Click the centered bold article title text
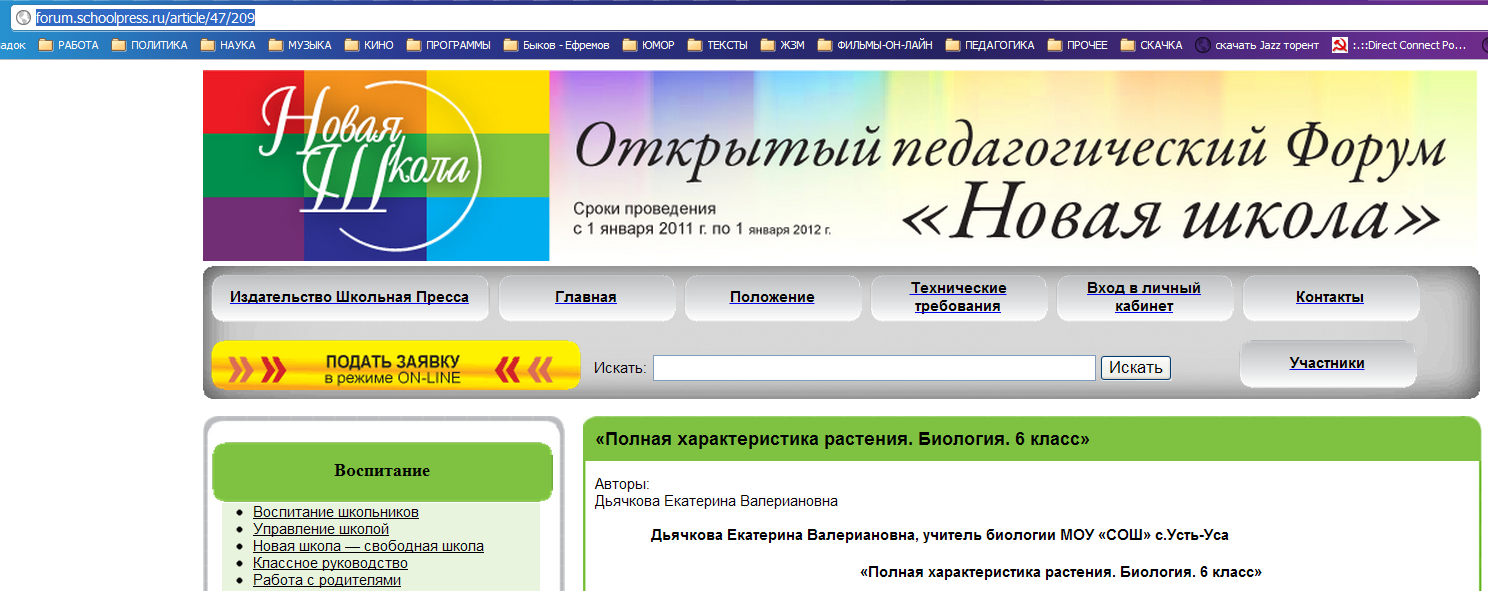This screenshot has height=591, width=1488. point(1061,573)
